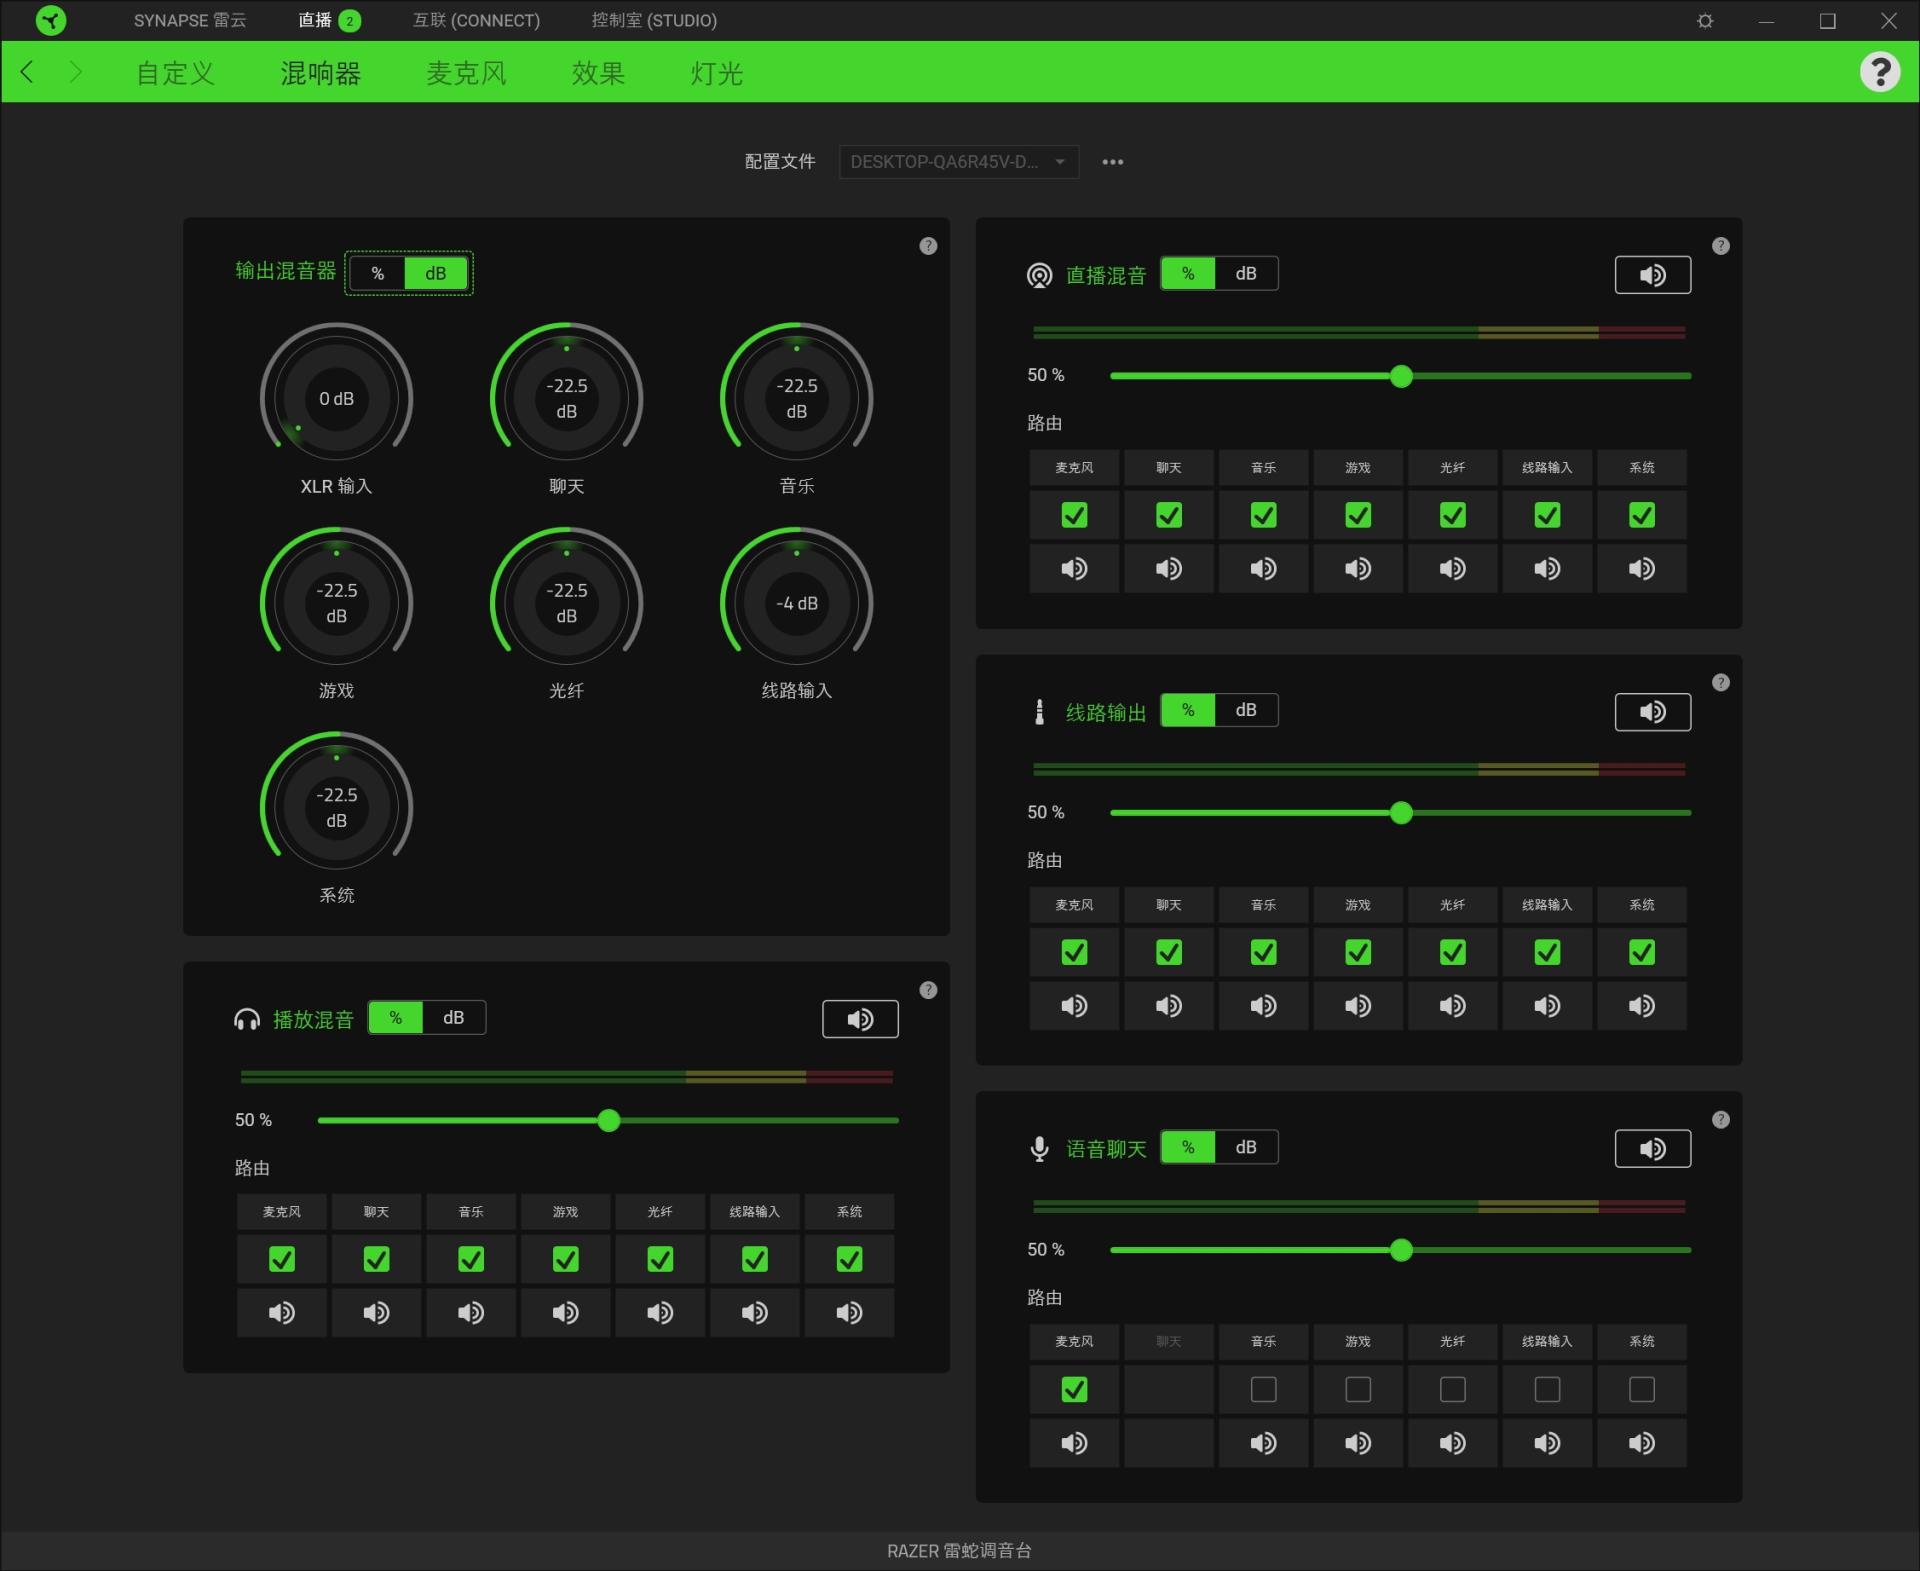
Task: Mute 系统 channel in 直播混音 routing
Action: pos(1641,569)
